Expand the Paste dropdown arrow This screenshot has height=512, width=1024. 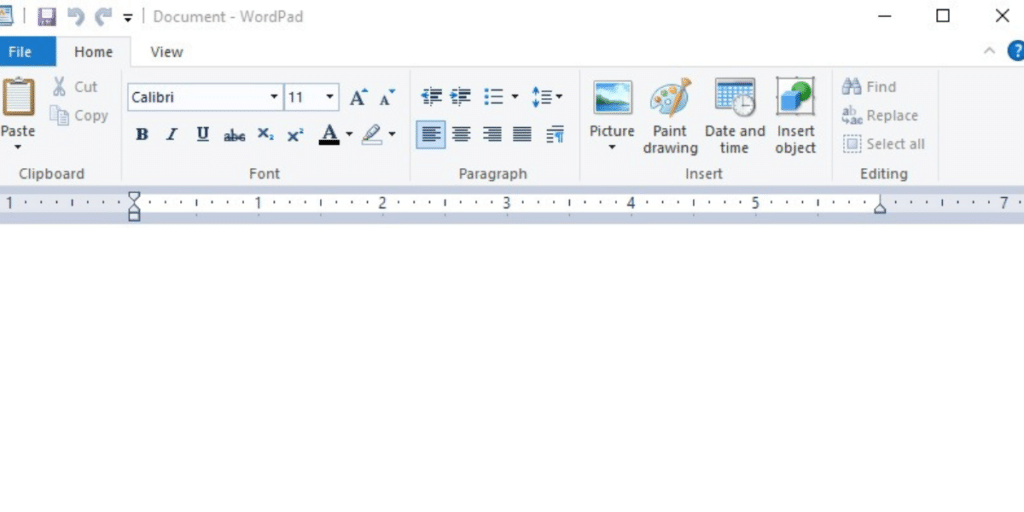tap(18, 147)
